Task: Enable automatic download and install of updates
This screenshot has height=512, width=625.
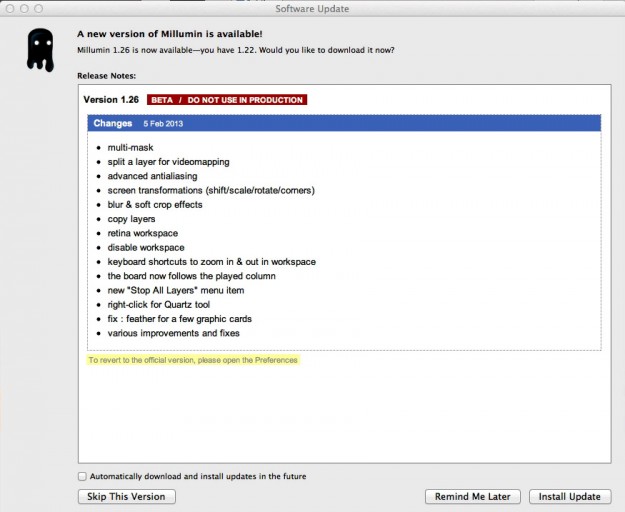Action: (82, 476)
